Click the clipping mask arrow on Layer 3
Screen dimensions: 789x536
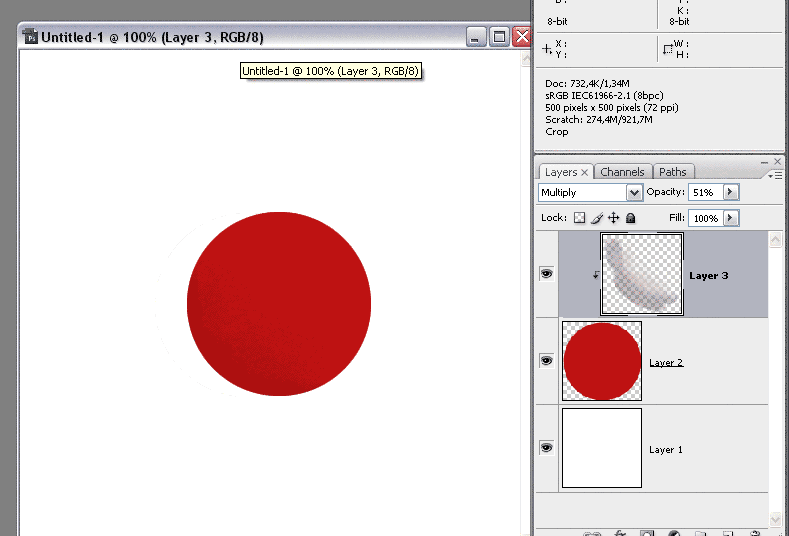595,275
